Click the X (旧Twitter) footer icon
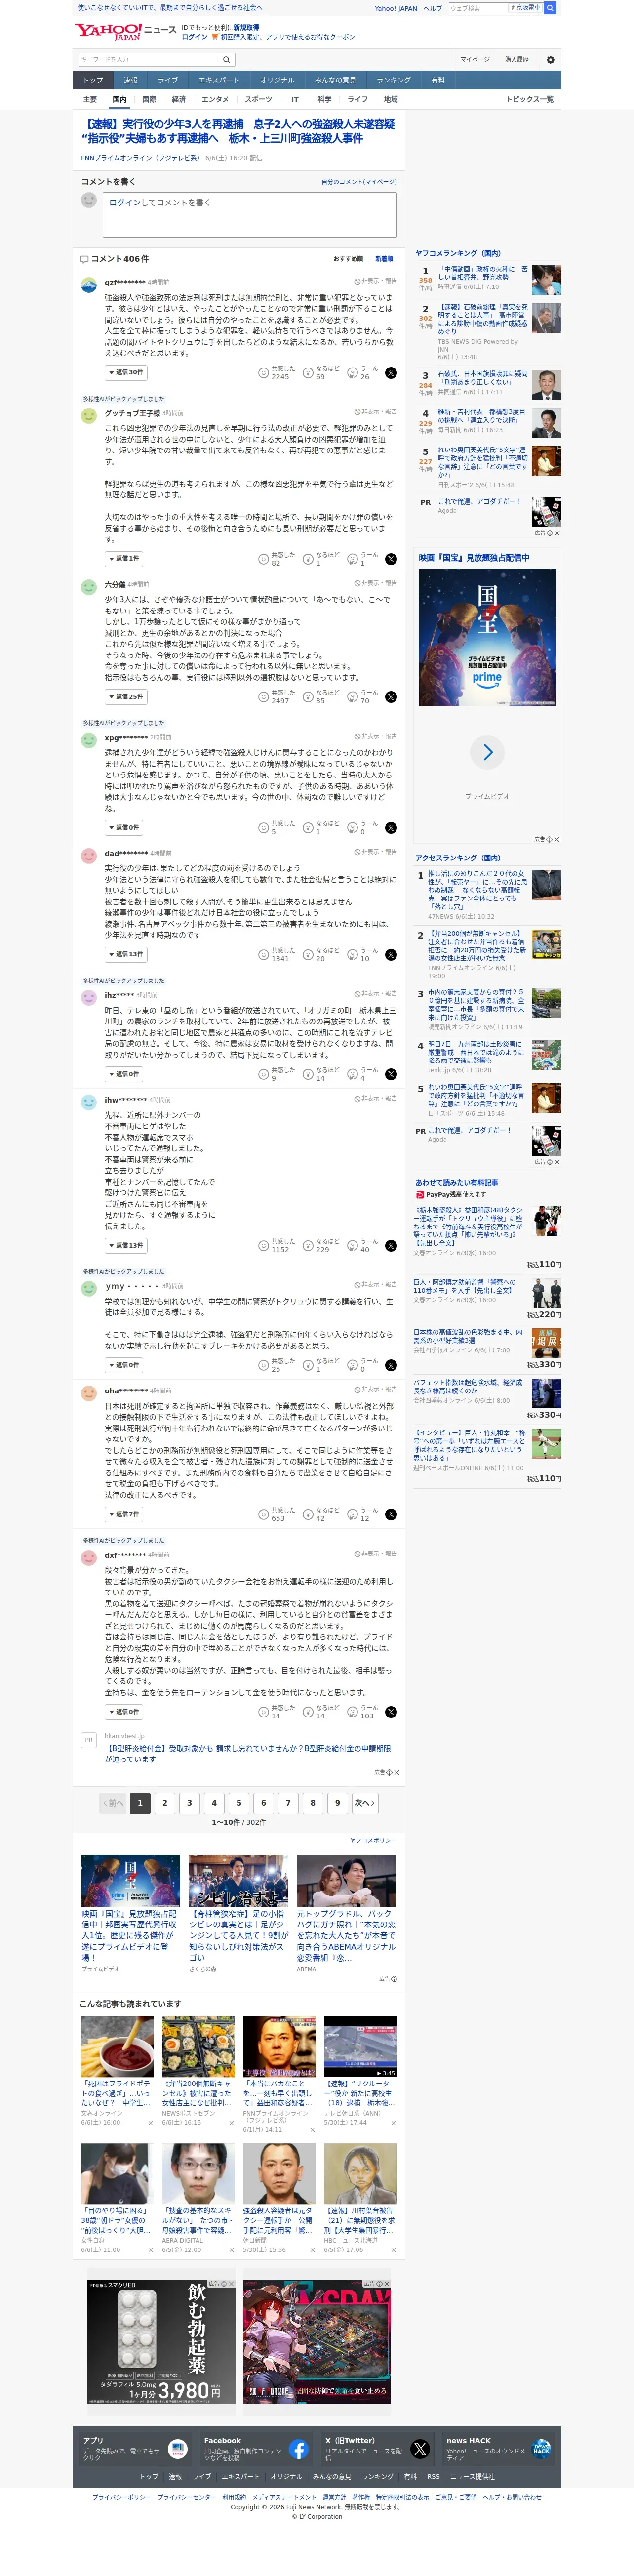The image size is (634, 2576). point(420,2449)
